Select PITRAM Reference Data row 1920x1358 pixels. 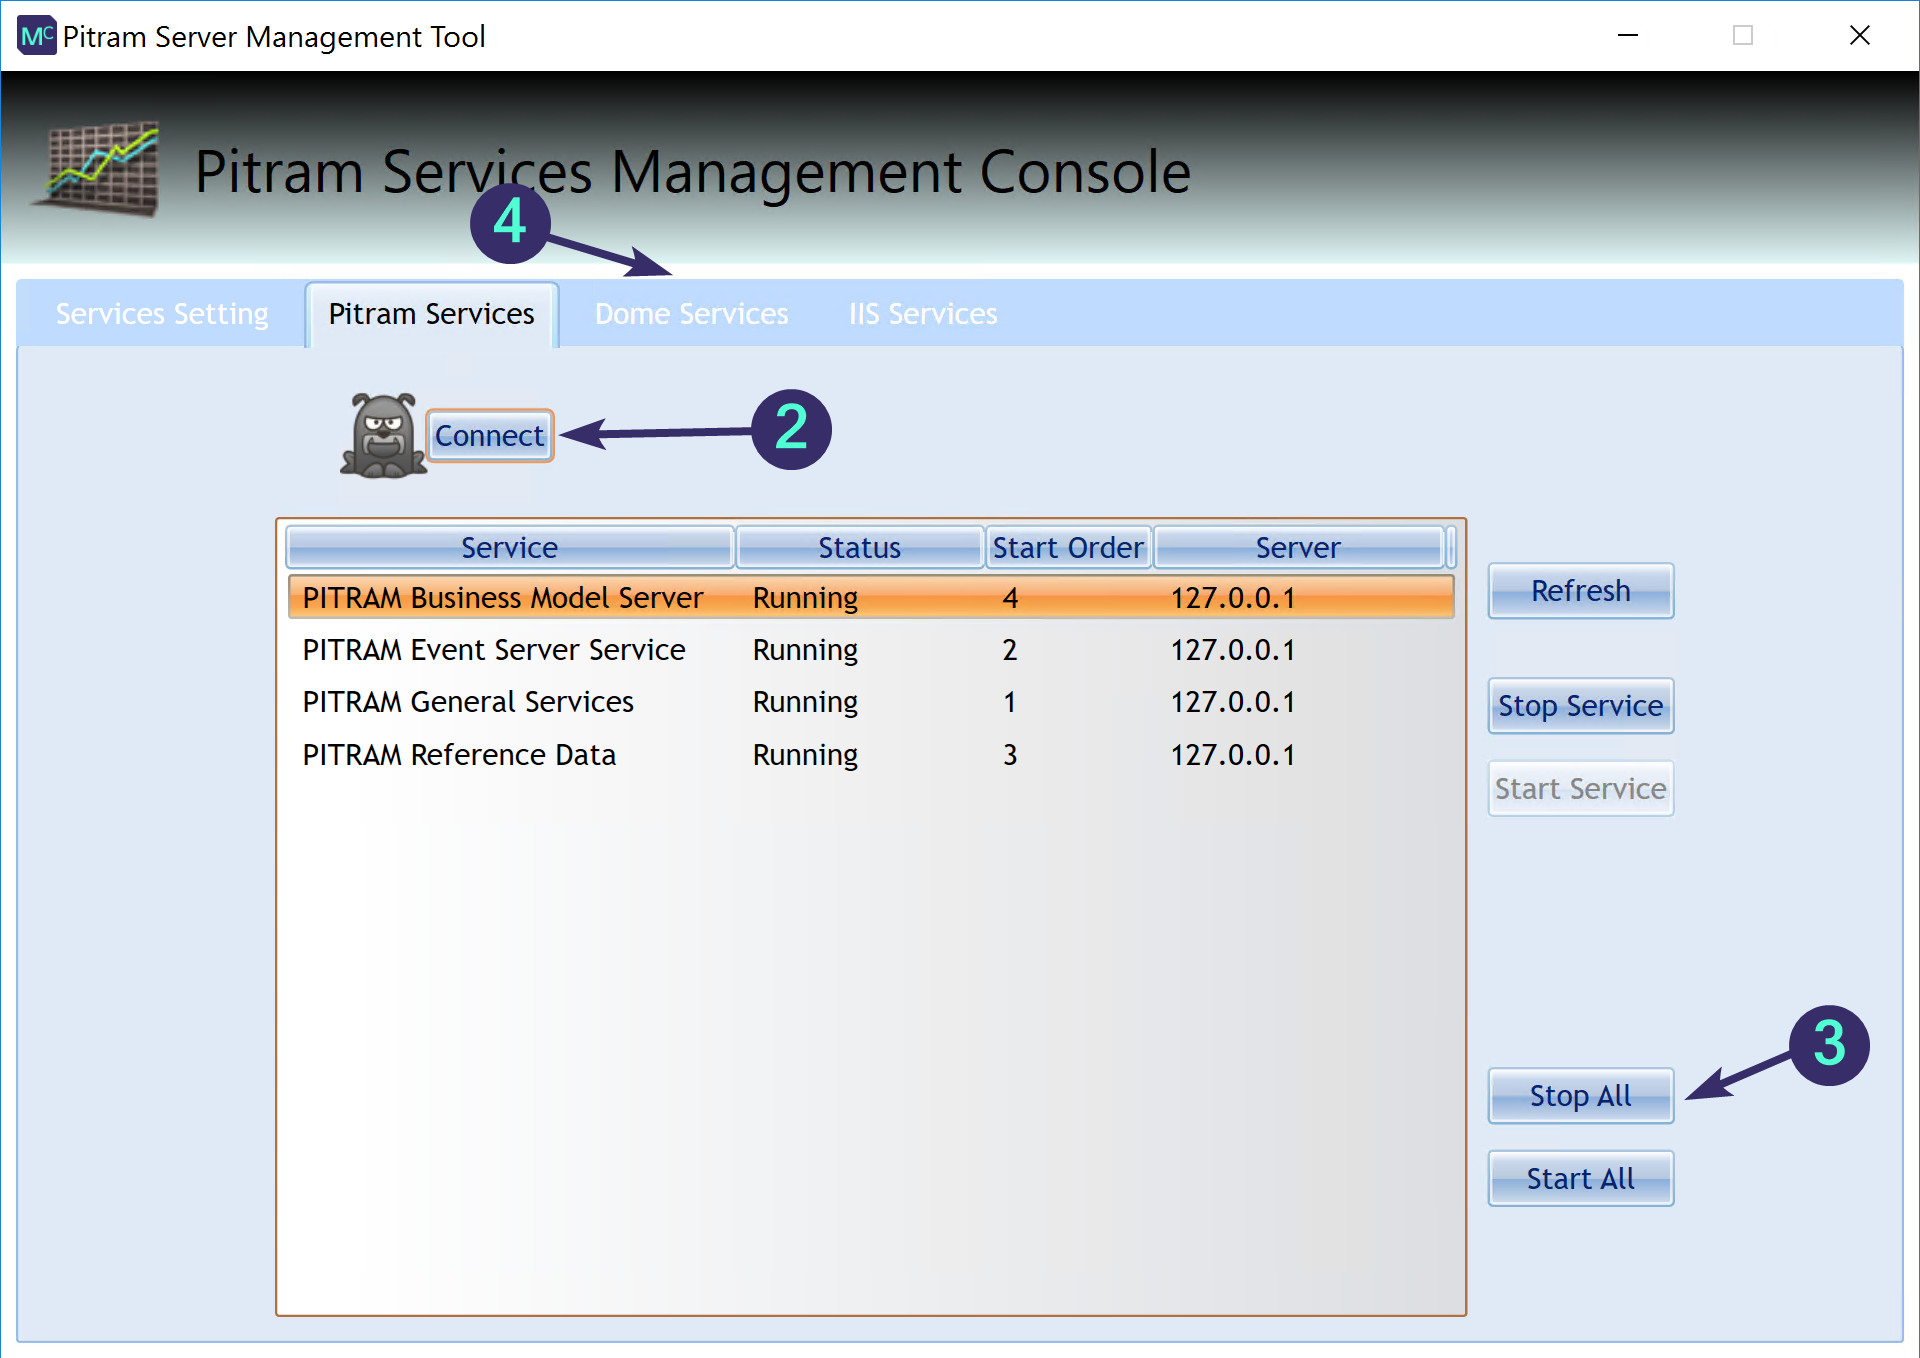459,755
